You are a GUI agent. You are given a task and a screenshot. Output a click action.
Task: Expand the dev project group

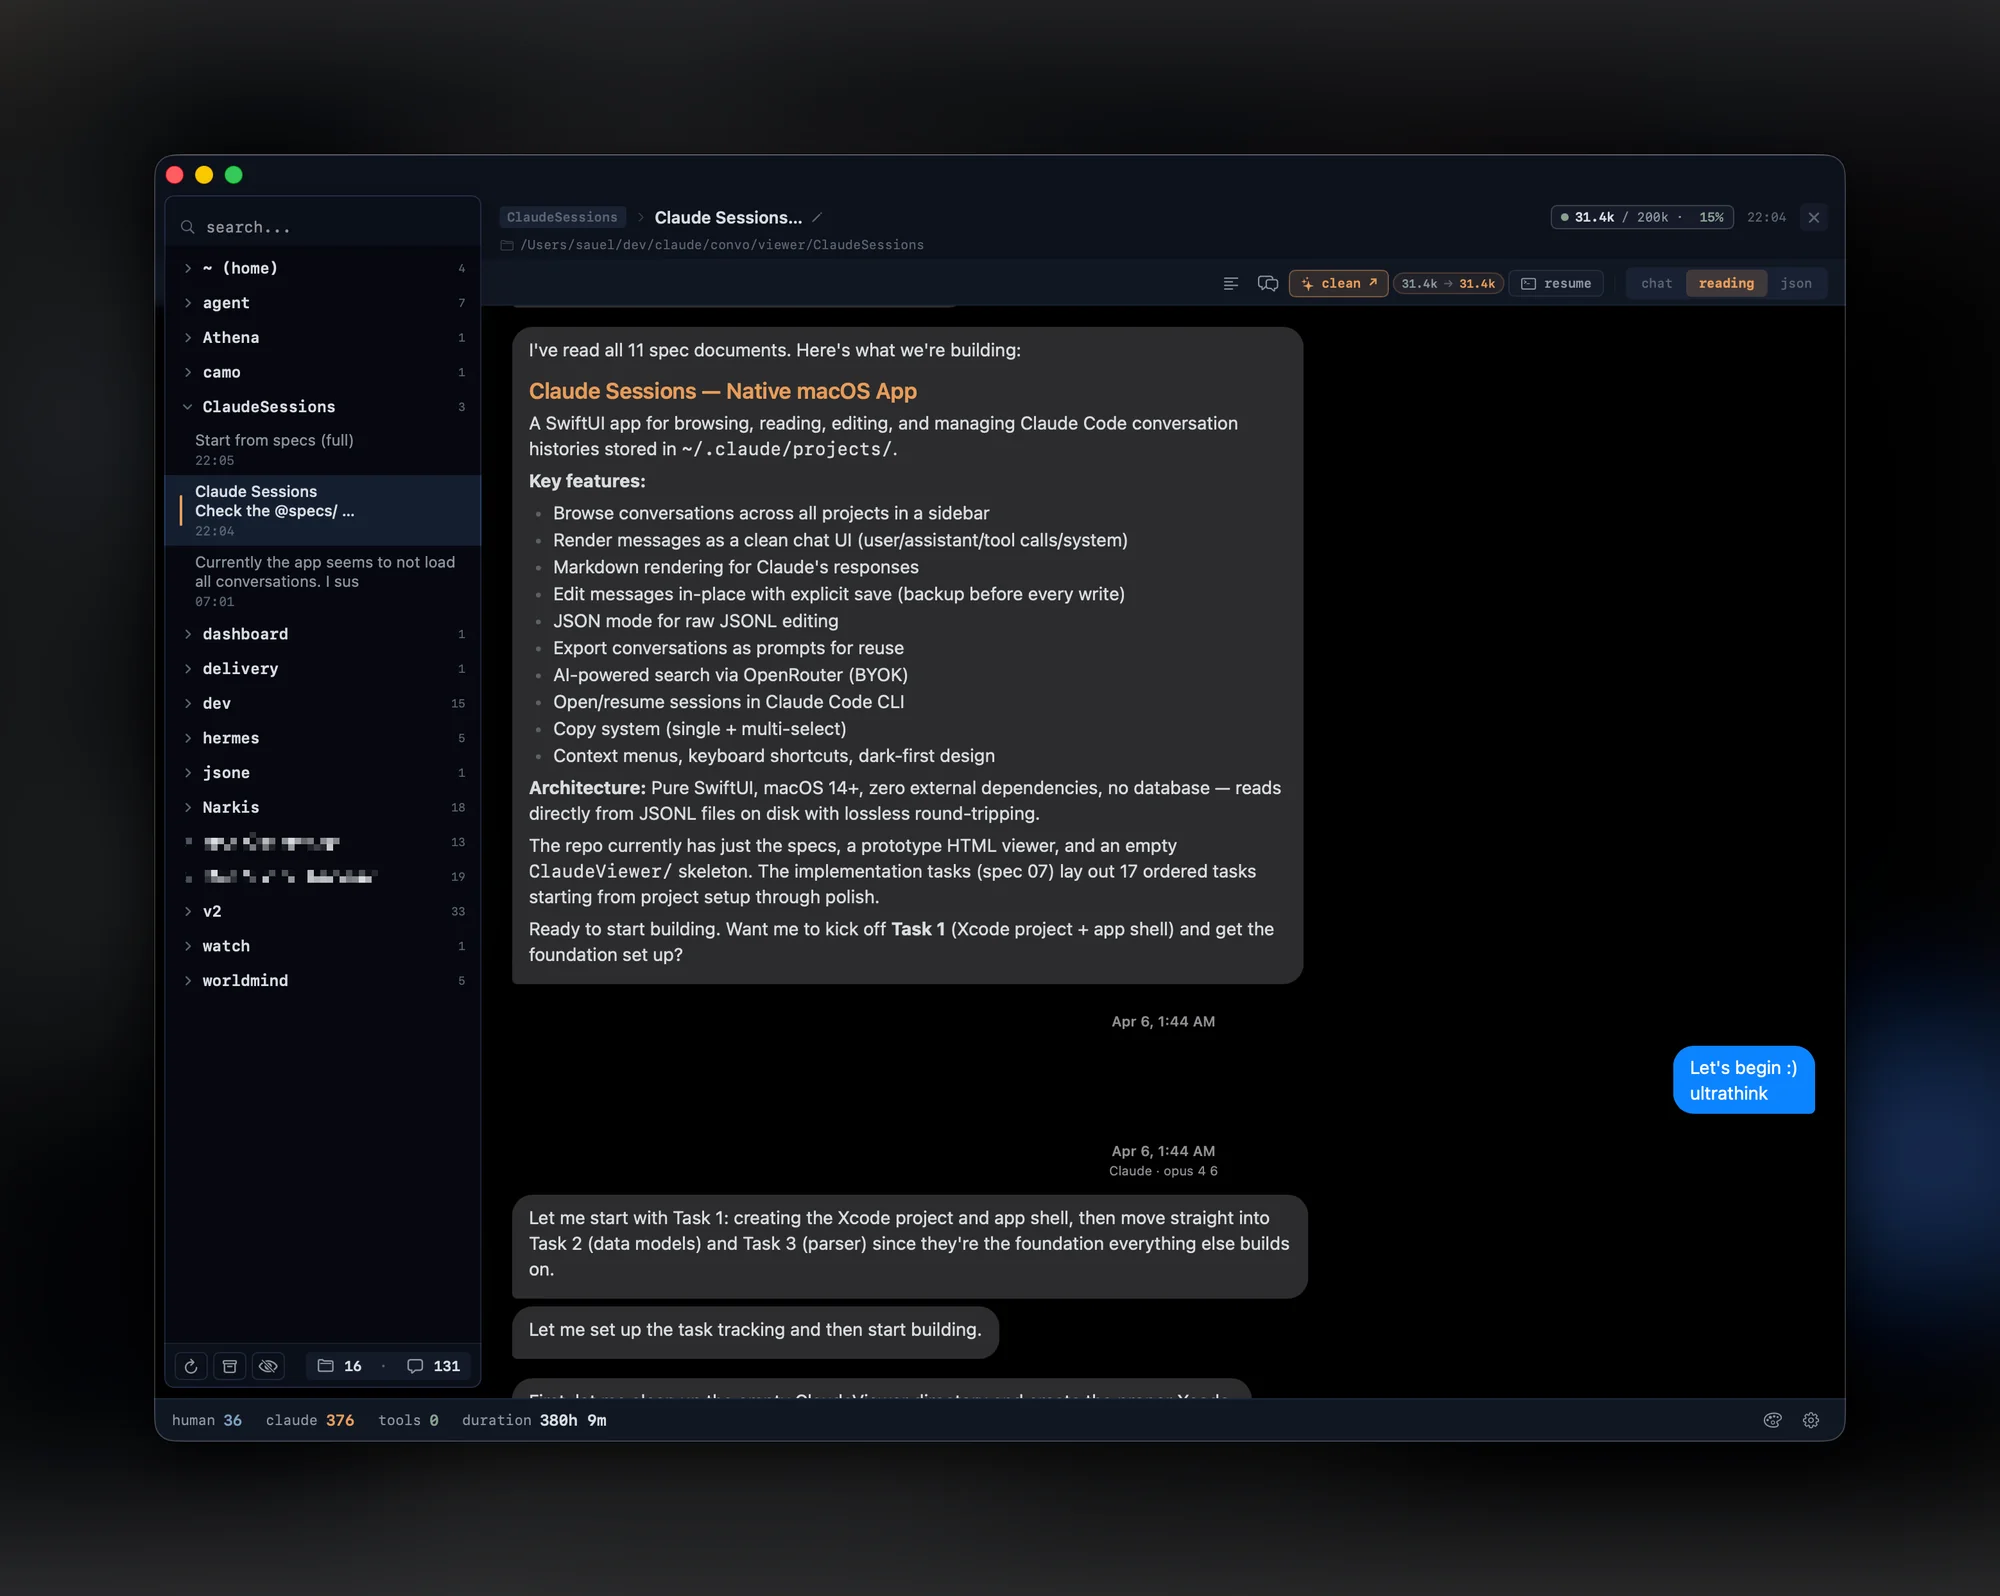323,704
